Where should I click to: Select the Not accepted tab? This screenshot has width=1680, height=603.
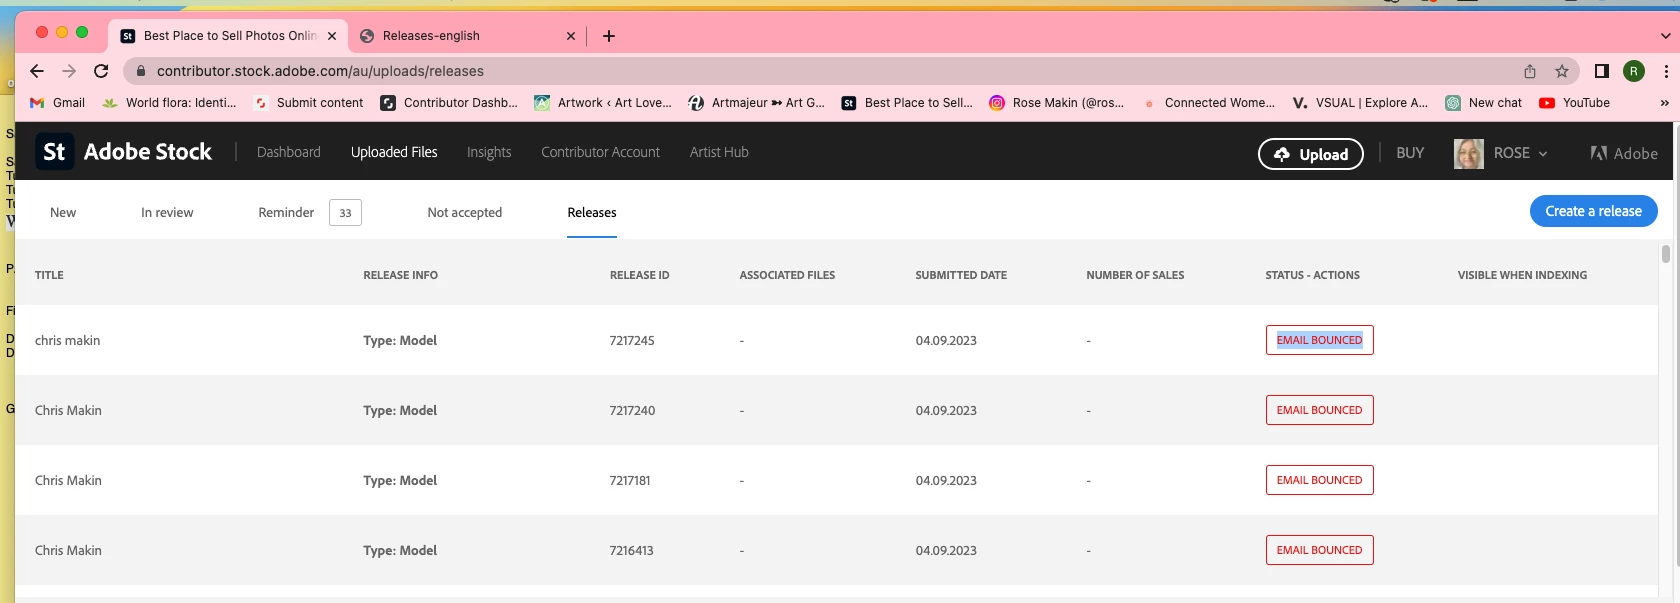tap(465, 213)
